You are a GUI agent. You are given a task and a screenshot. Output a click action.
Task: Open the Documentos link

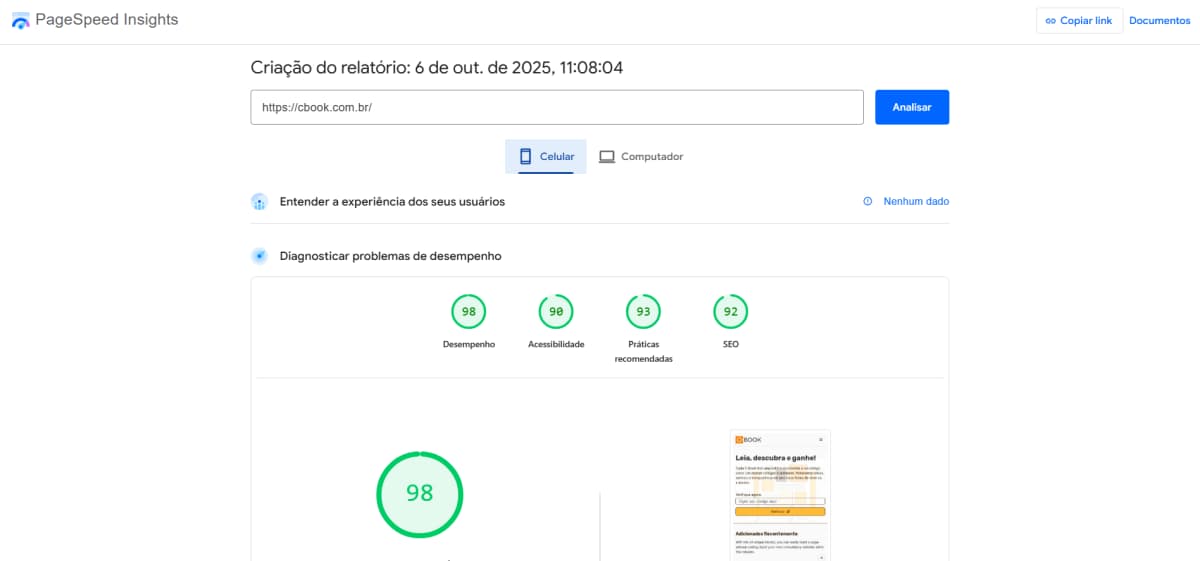point(1160,21)
